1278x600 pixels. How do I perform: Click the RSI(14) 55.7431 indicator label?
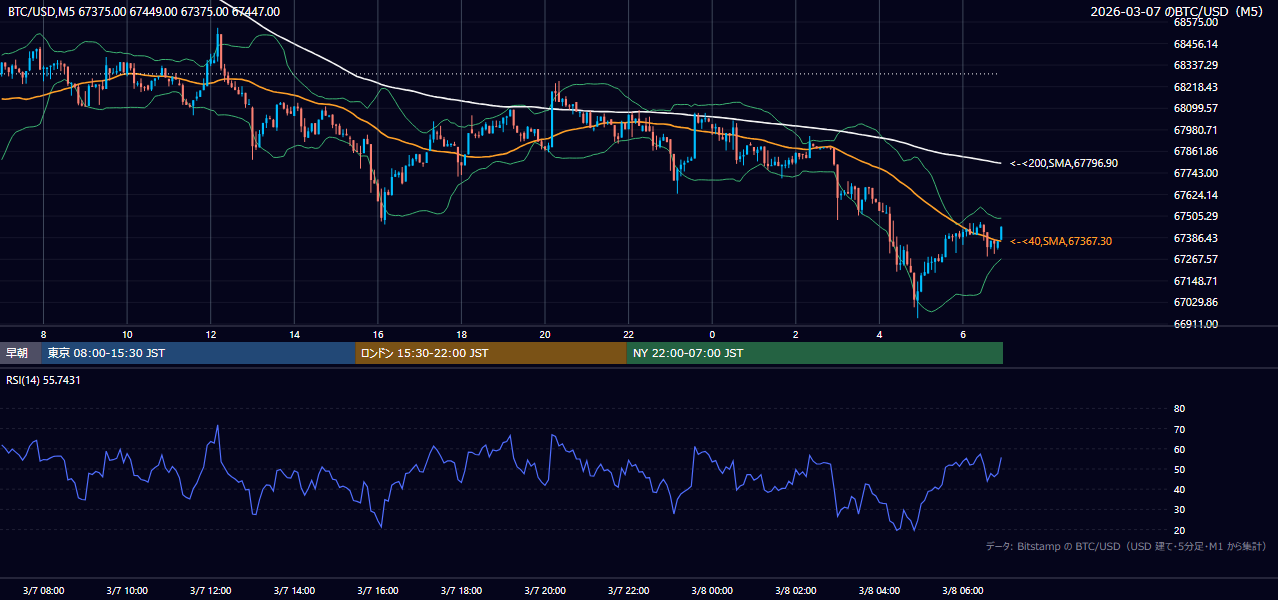43,380
